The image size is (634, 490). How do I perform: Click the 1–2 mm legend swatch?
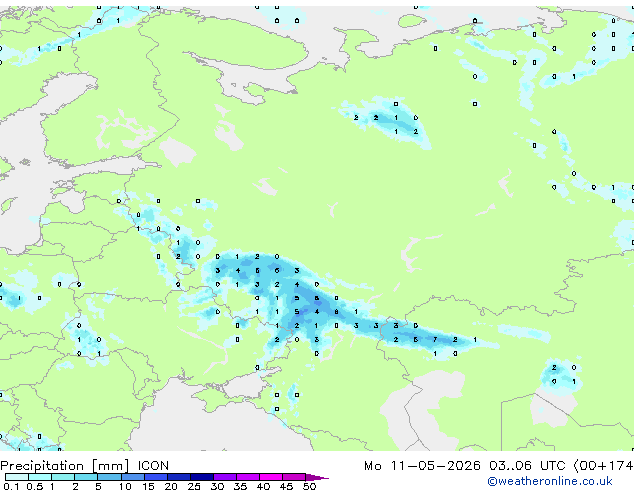pos(63,477)
